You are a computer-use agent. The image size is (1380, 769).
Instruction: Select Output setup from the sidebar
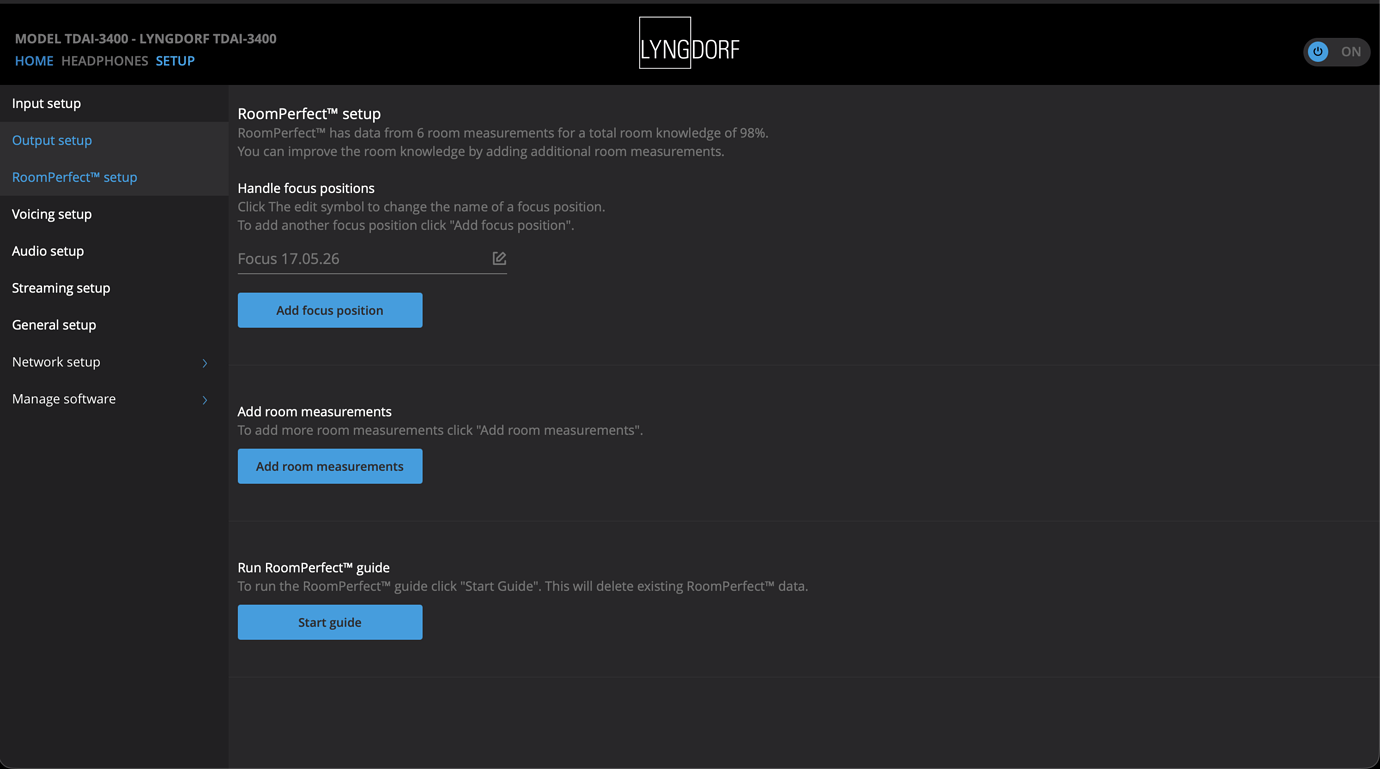[114, 140]
